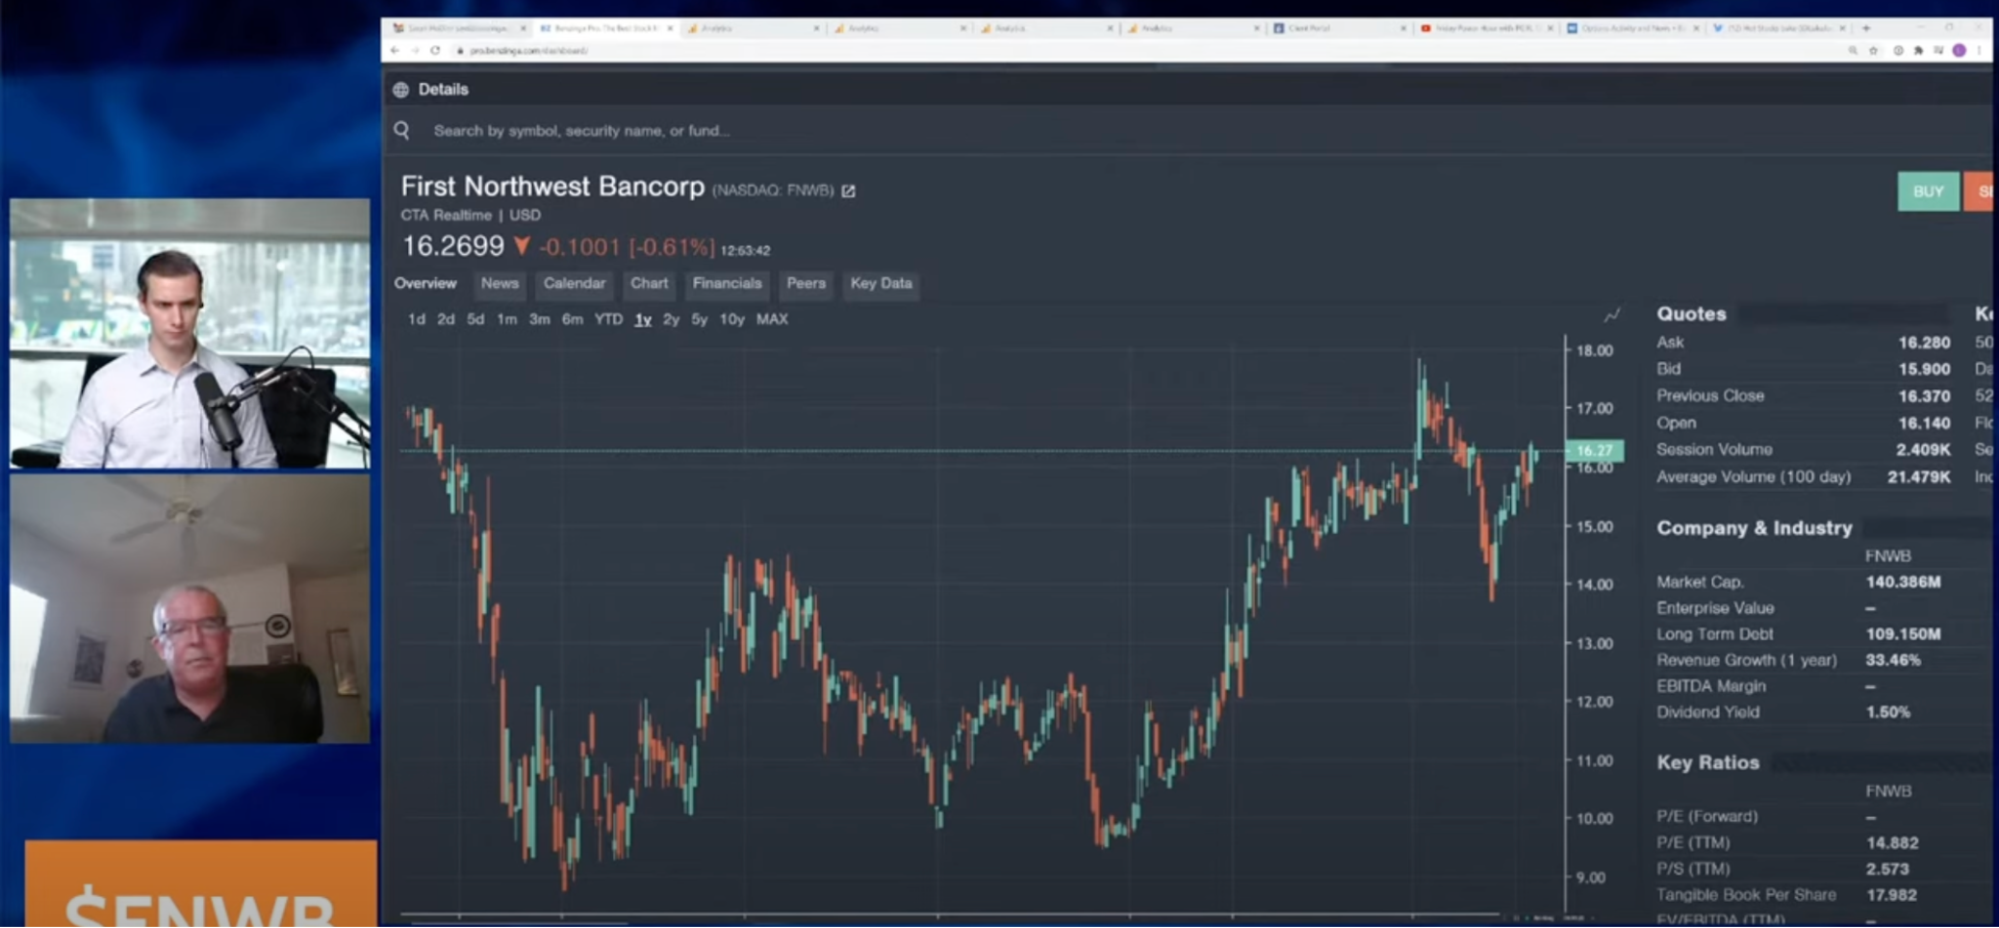
Task: Set chart range to 2d
Action: pos(446,319)
